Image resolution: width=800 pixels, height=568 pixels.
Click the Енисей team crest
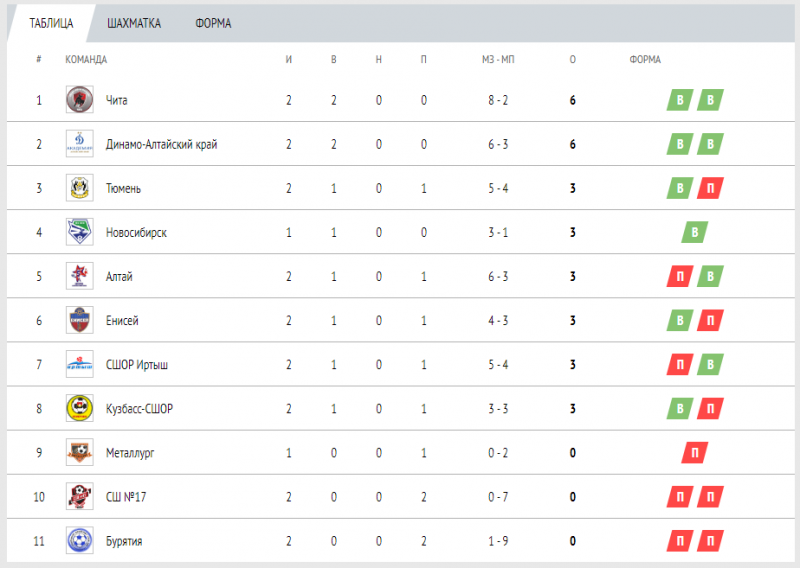click(x=79, y=320)
